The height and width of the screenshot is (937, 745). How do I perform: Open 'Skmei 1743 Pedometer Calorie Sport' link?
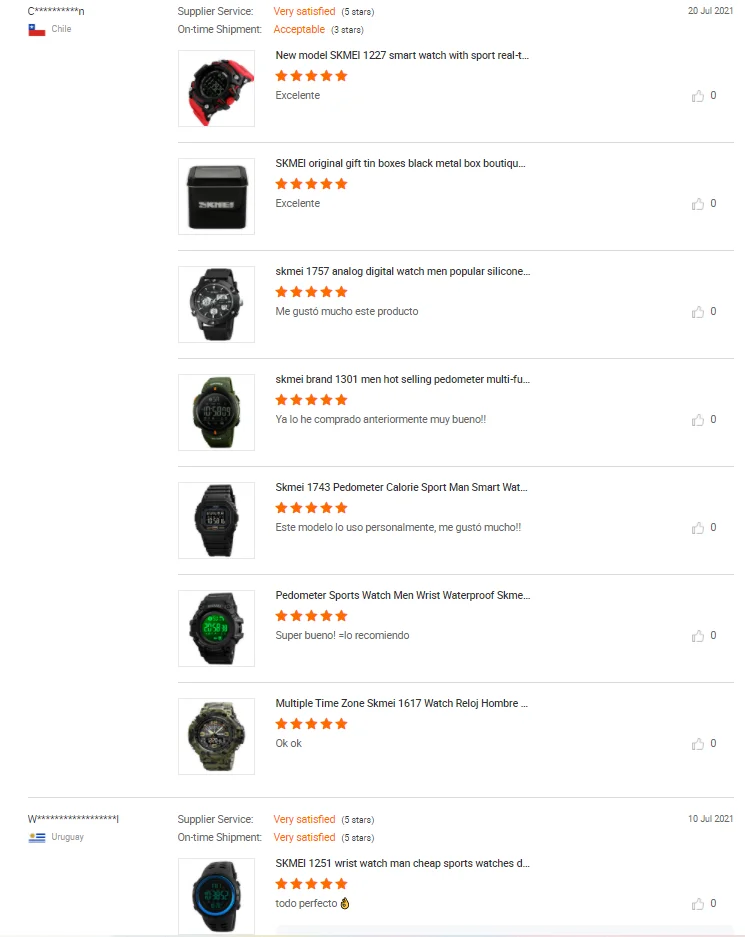click(x=401, y=488)
